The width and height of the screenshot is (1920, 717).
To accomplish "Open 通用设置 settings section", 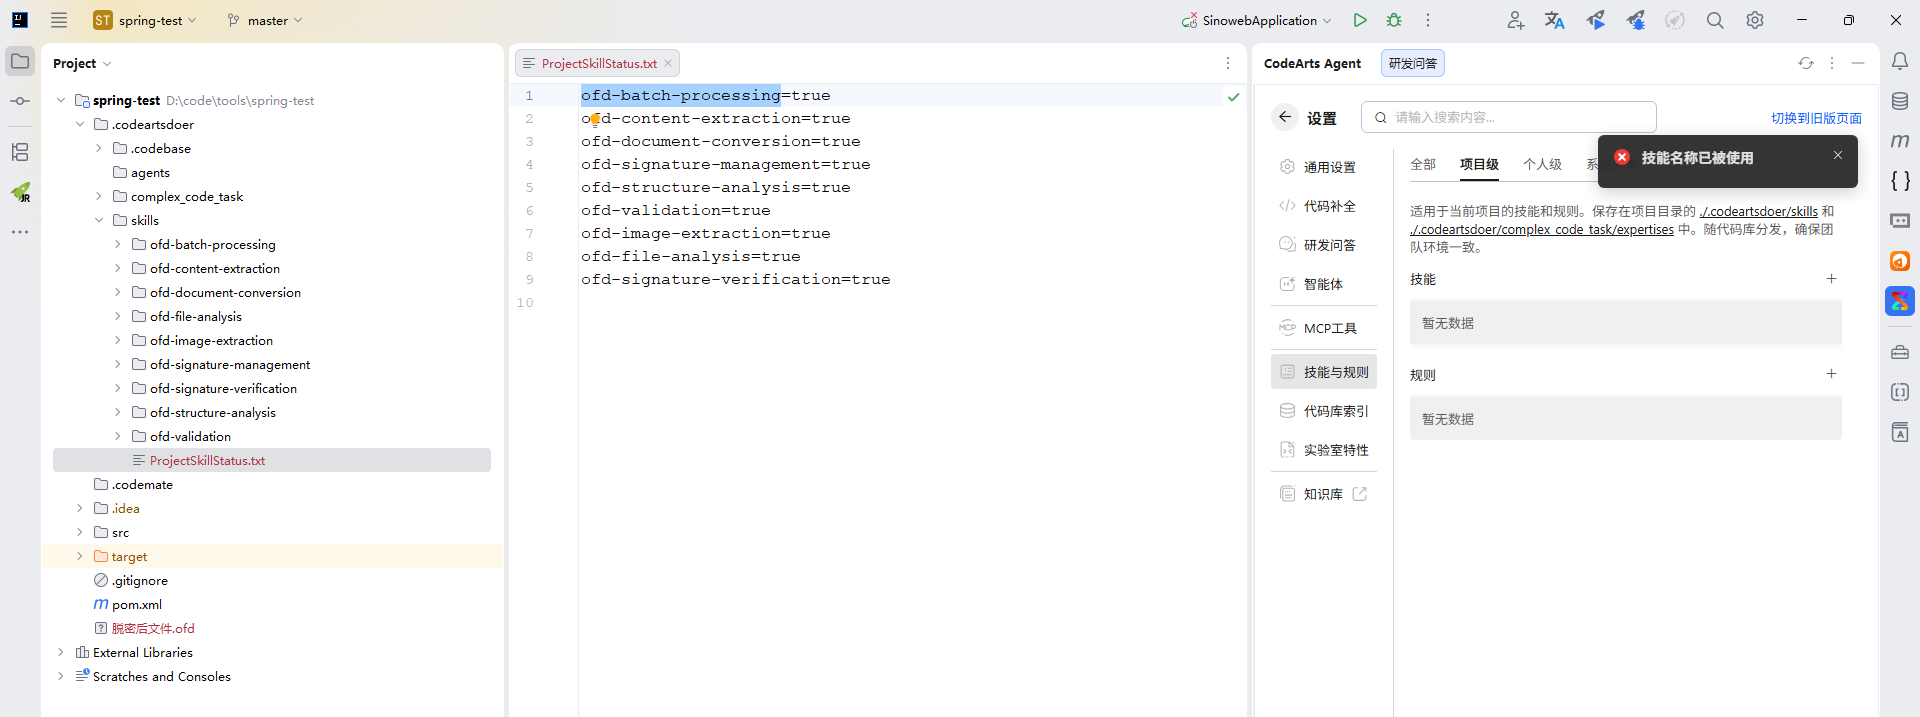I will tap(1324, 167).
